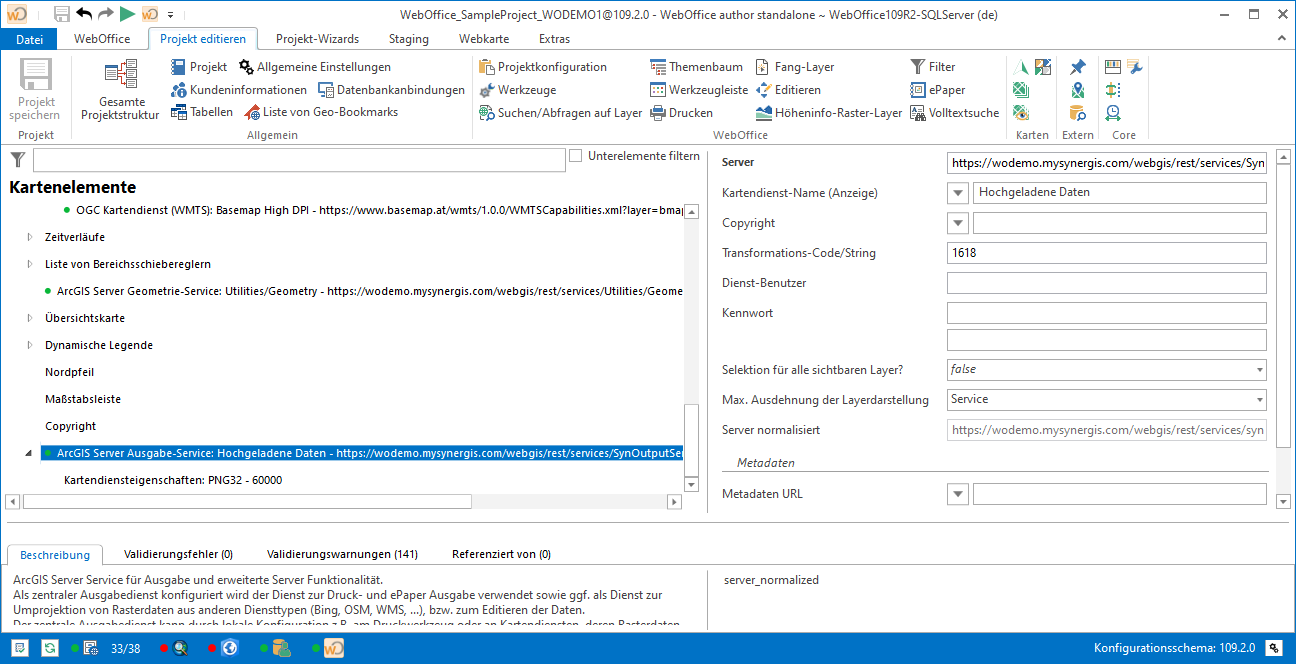Click the Tabellen icon in the ribbon
The width and height of the screenshot is (1296, 664).
tap(180, 112)
